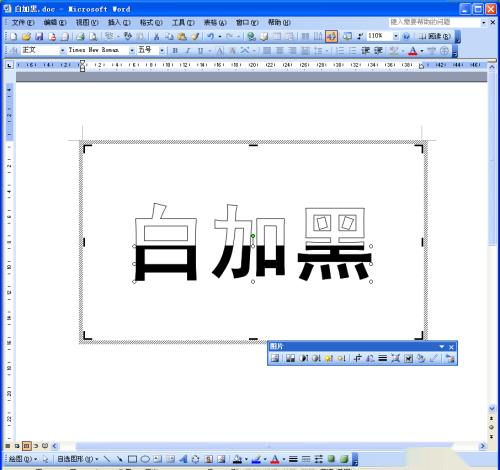Open the 编辑 (Edit) menu
The width and height of the screenshot is (500, 470).
pyautogui.click(x=55, y=23)
